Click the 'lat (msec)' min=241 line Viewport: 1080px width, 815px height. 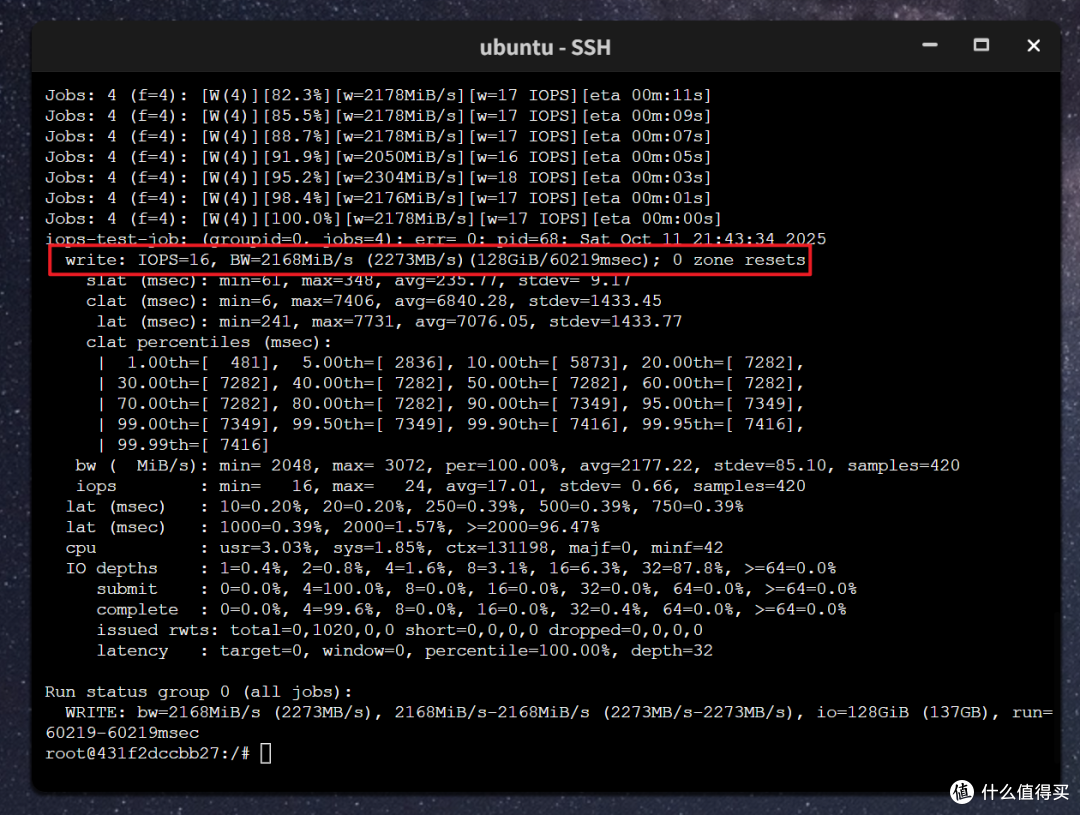pyautogui.click(x=389, y=322)
